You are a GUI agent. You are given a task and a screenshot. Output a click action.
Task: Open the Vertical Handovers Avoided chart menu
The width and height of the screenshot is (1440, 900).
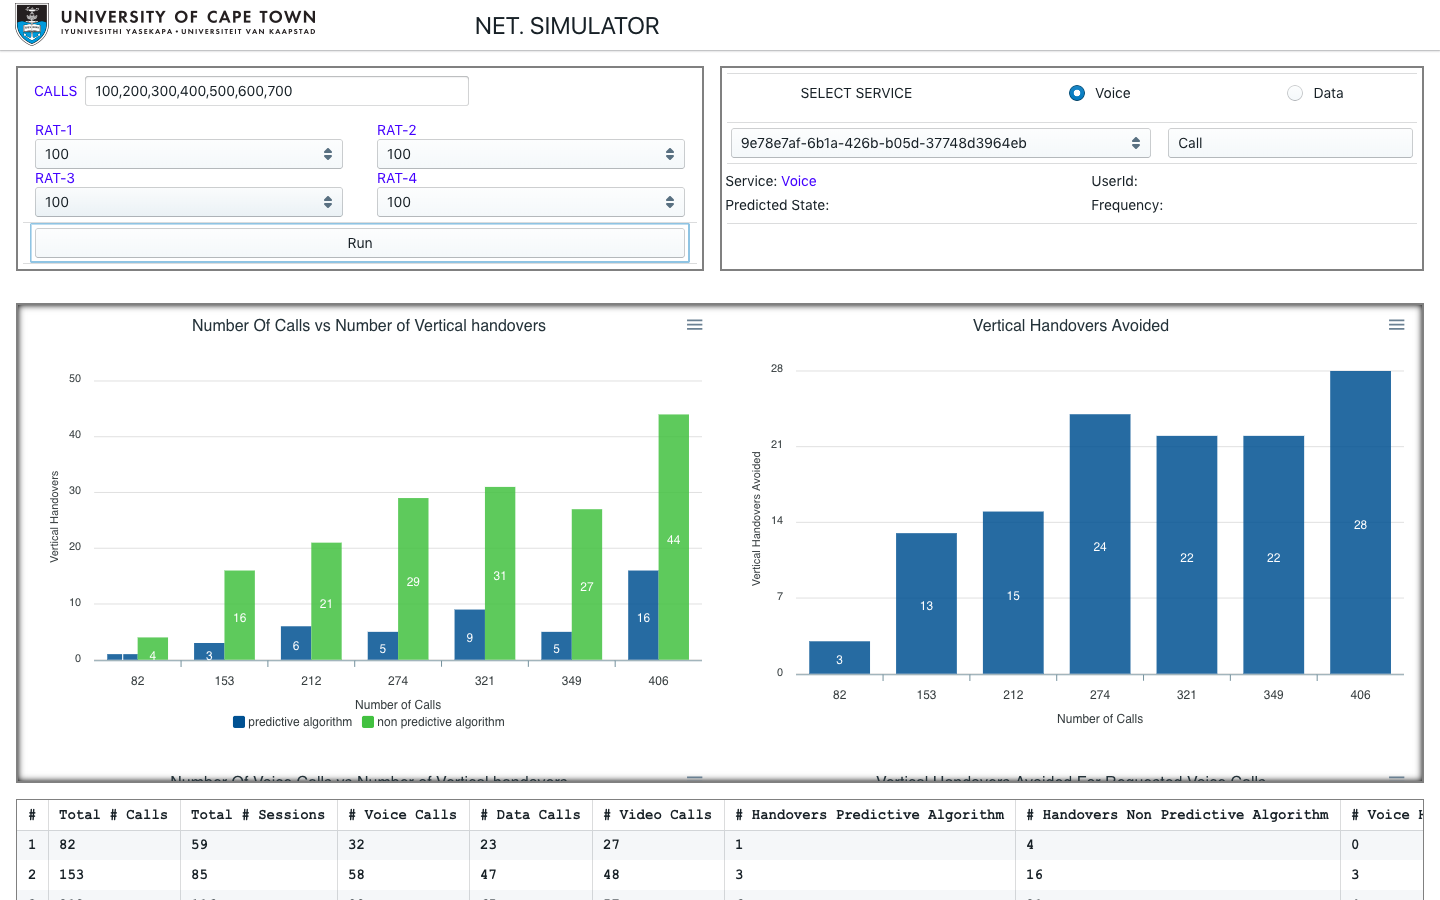pyautogui.click(x=1397, y=325)
